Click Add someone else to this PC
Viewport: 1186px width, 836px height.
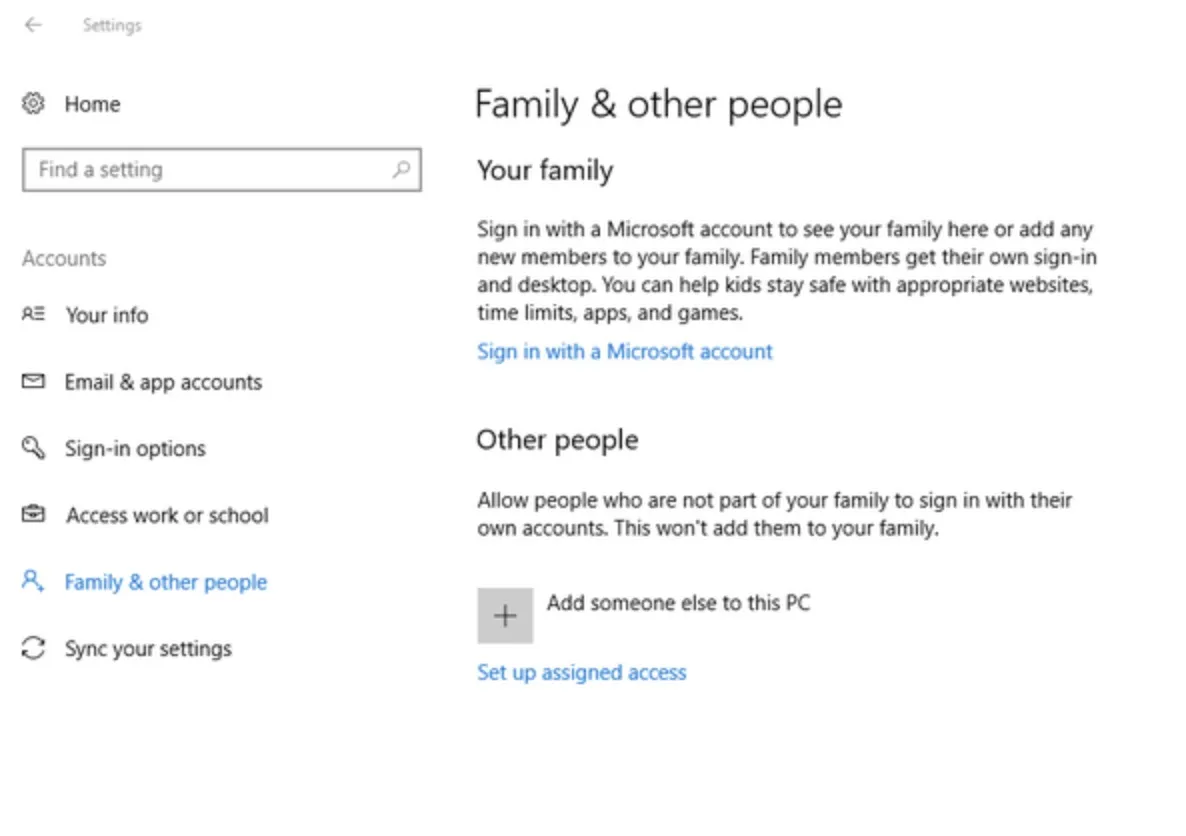click(679, 602)
